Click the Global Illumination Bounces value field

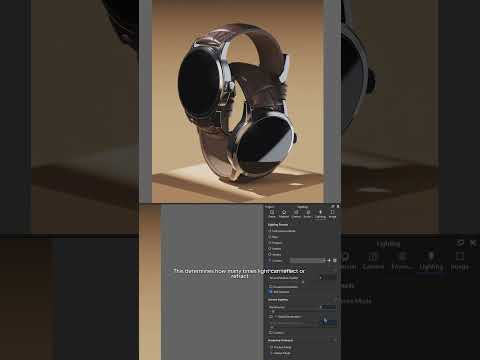pos(328,322)
